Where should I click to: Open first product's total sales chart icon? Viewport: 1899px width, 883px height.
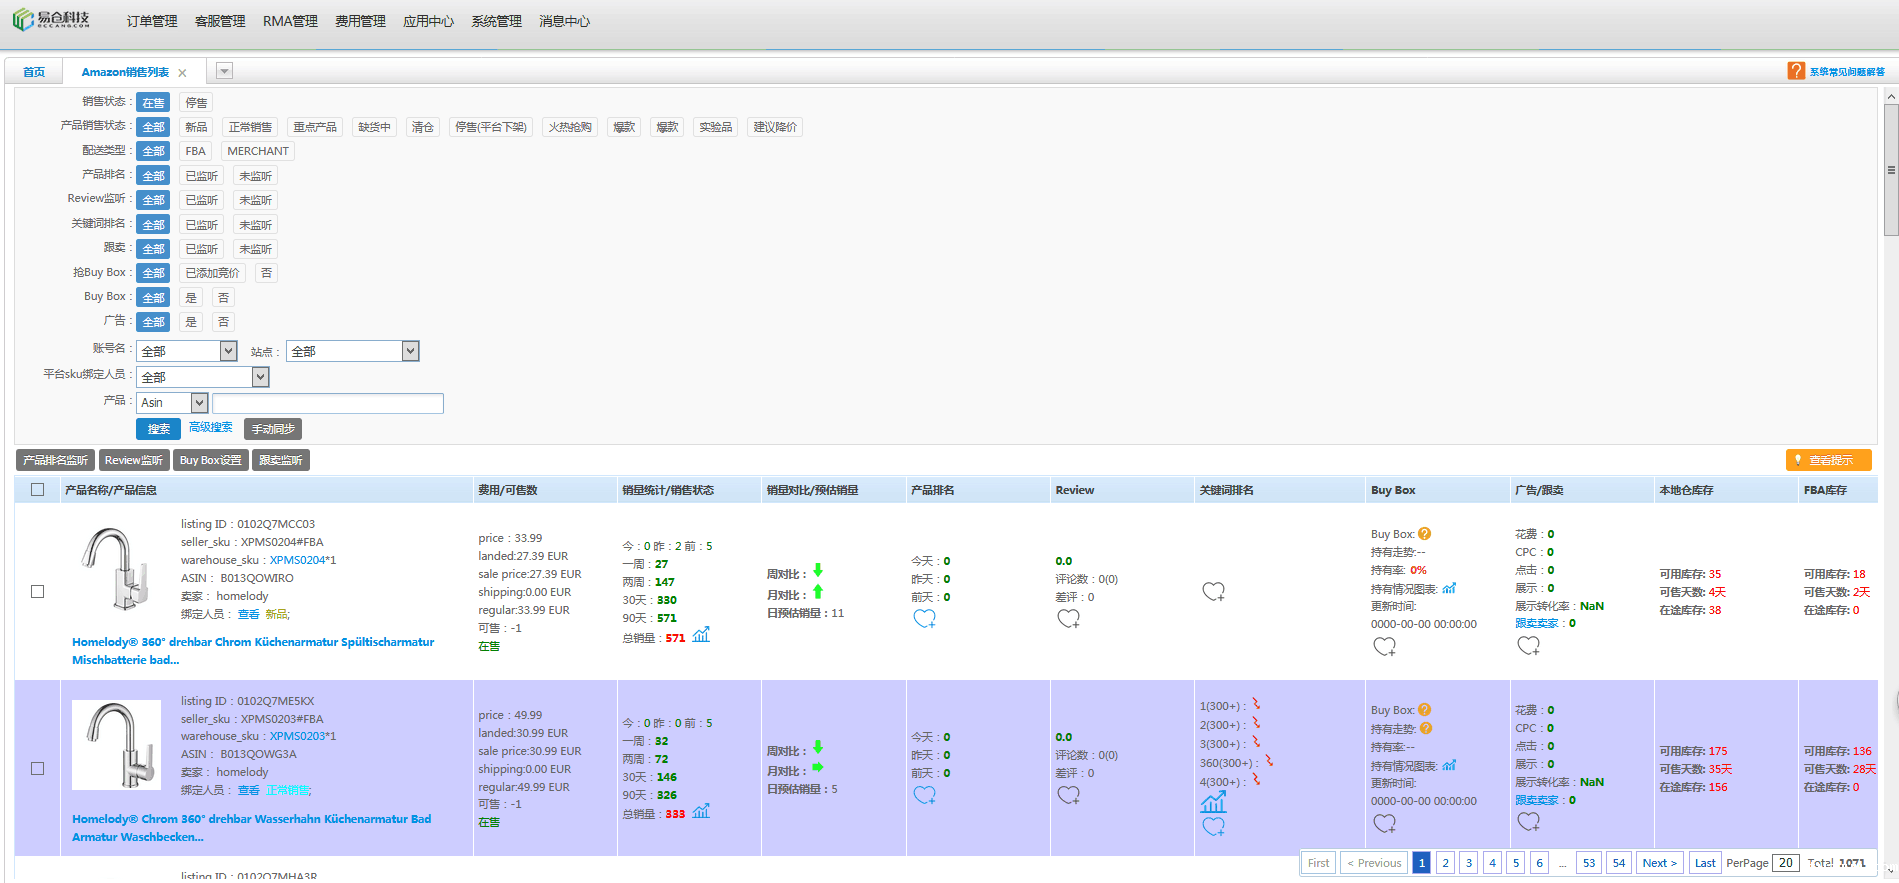click(x=701, y=635)
